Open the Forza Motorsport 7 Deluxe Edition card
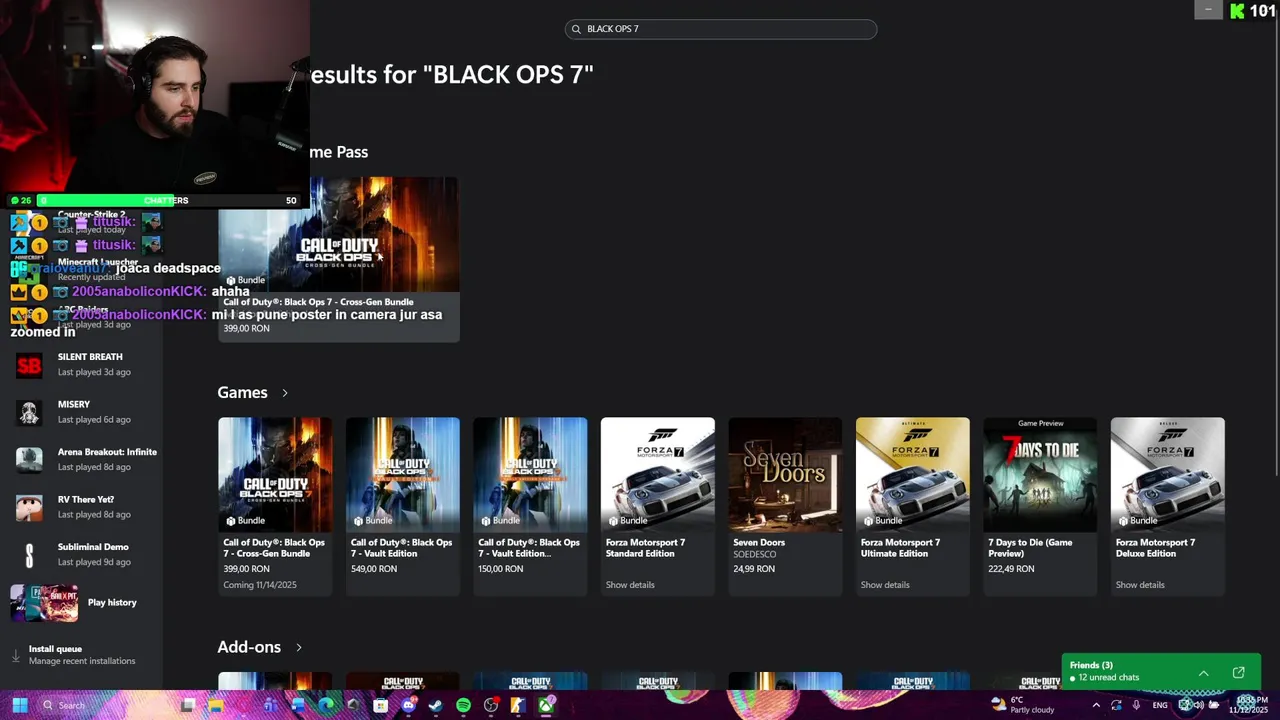Viewport: 1280px width, 720px height. (x=1168, y=506)
